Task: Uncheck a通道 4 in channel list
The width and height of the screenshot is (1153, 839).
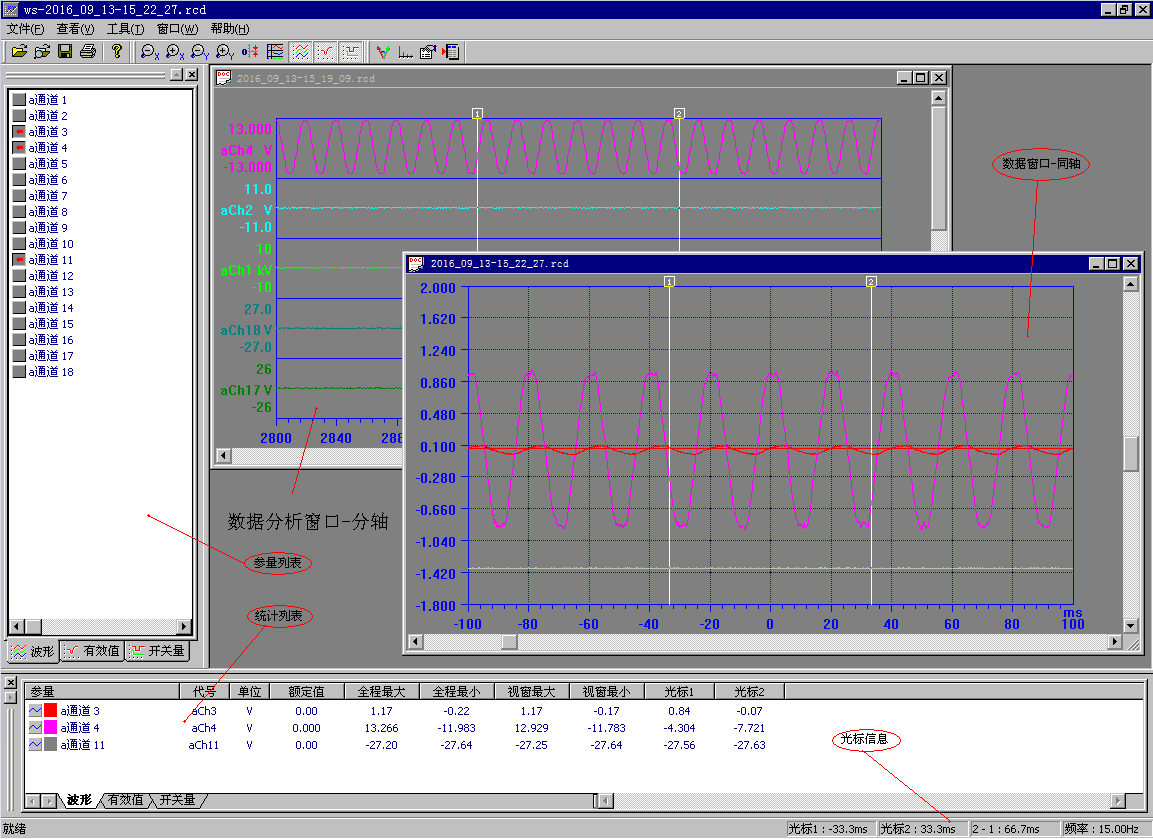Action: [19, 148]
